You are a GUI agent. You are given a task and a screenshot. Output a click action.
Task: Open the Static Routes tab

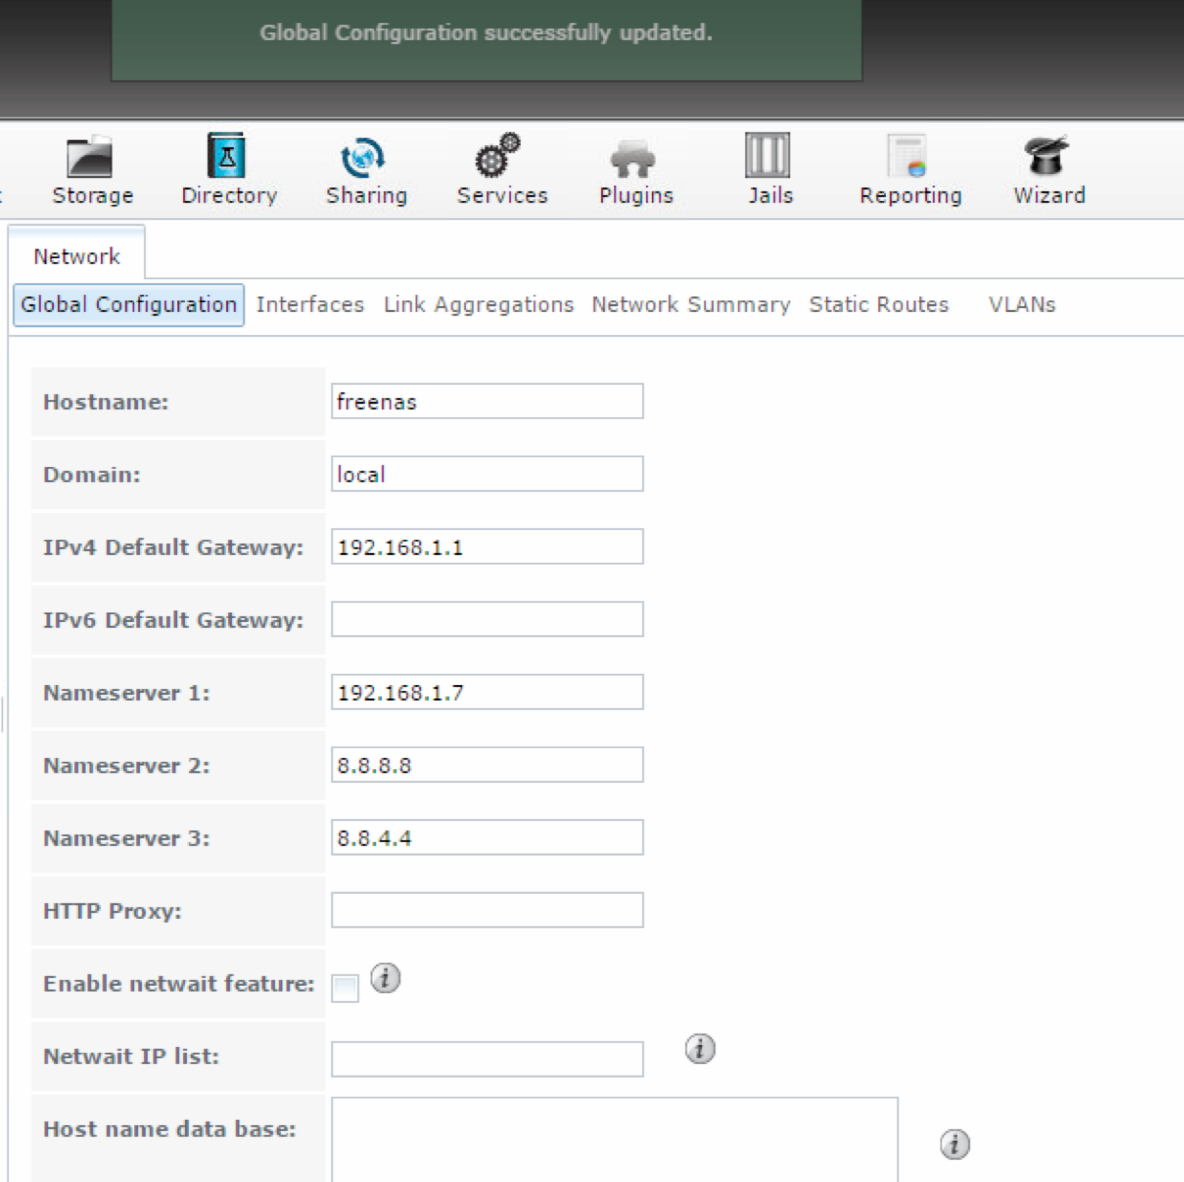(879, 304)
